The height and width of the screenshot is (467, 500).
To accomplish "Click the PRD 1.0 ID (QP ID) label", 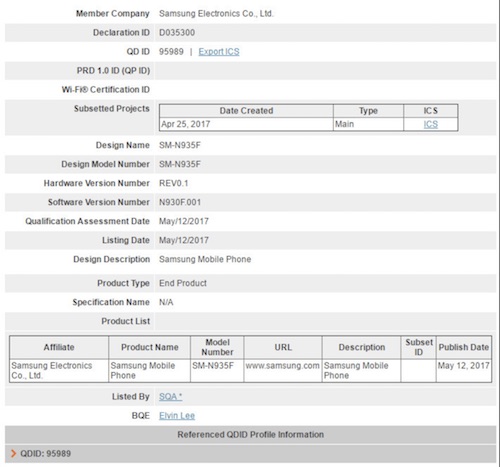I will click(113, 71).
